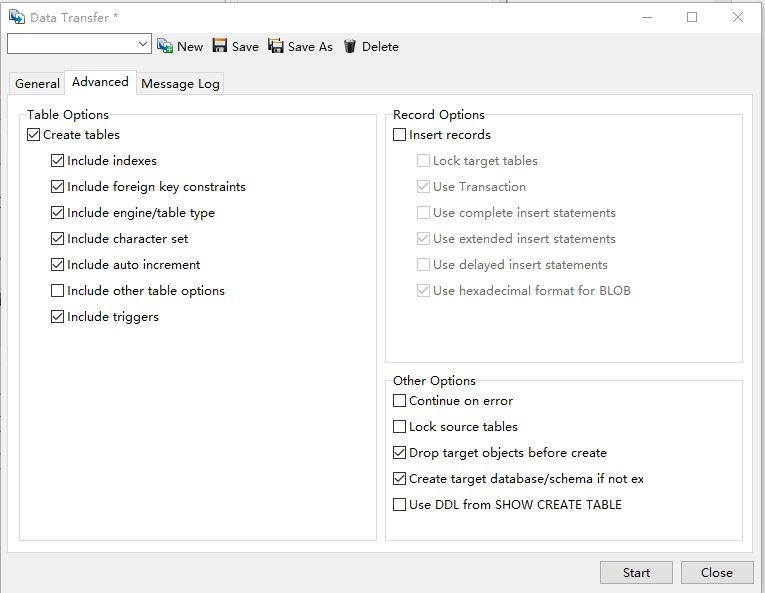Enable Include other table options
The image size is (765, 593).
pos(57,290)
